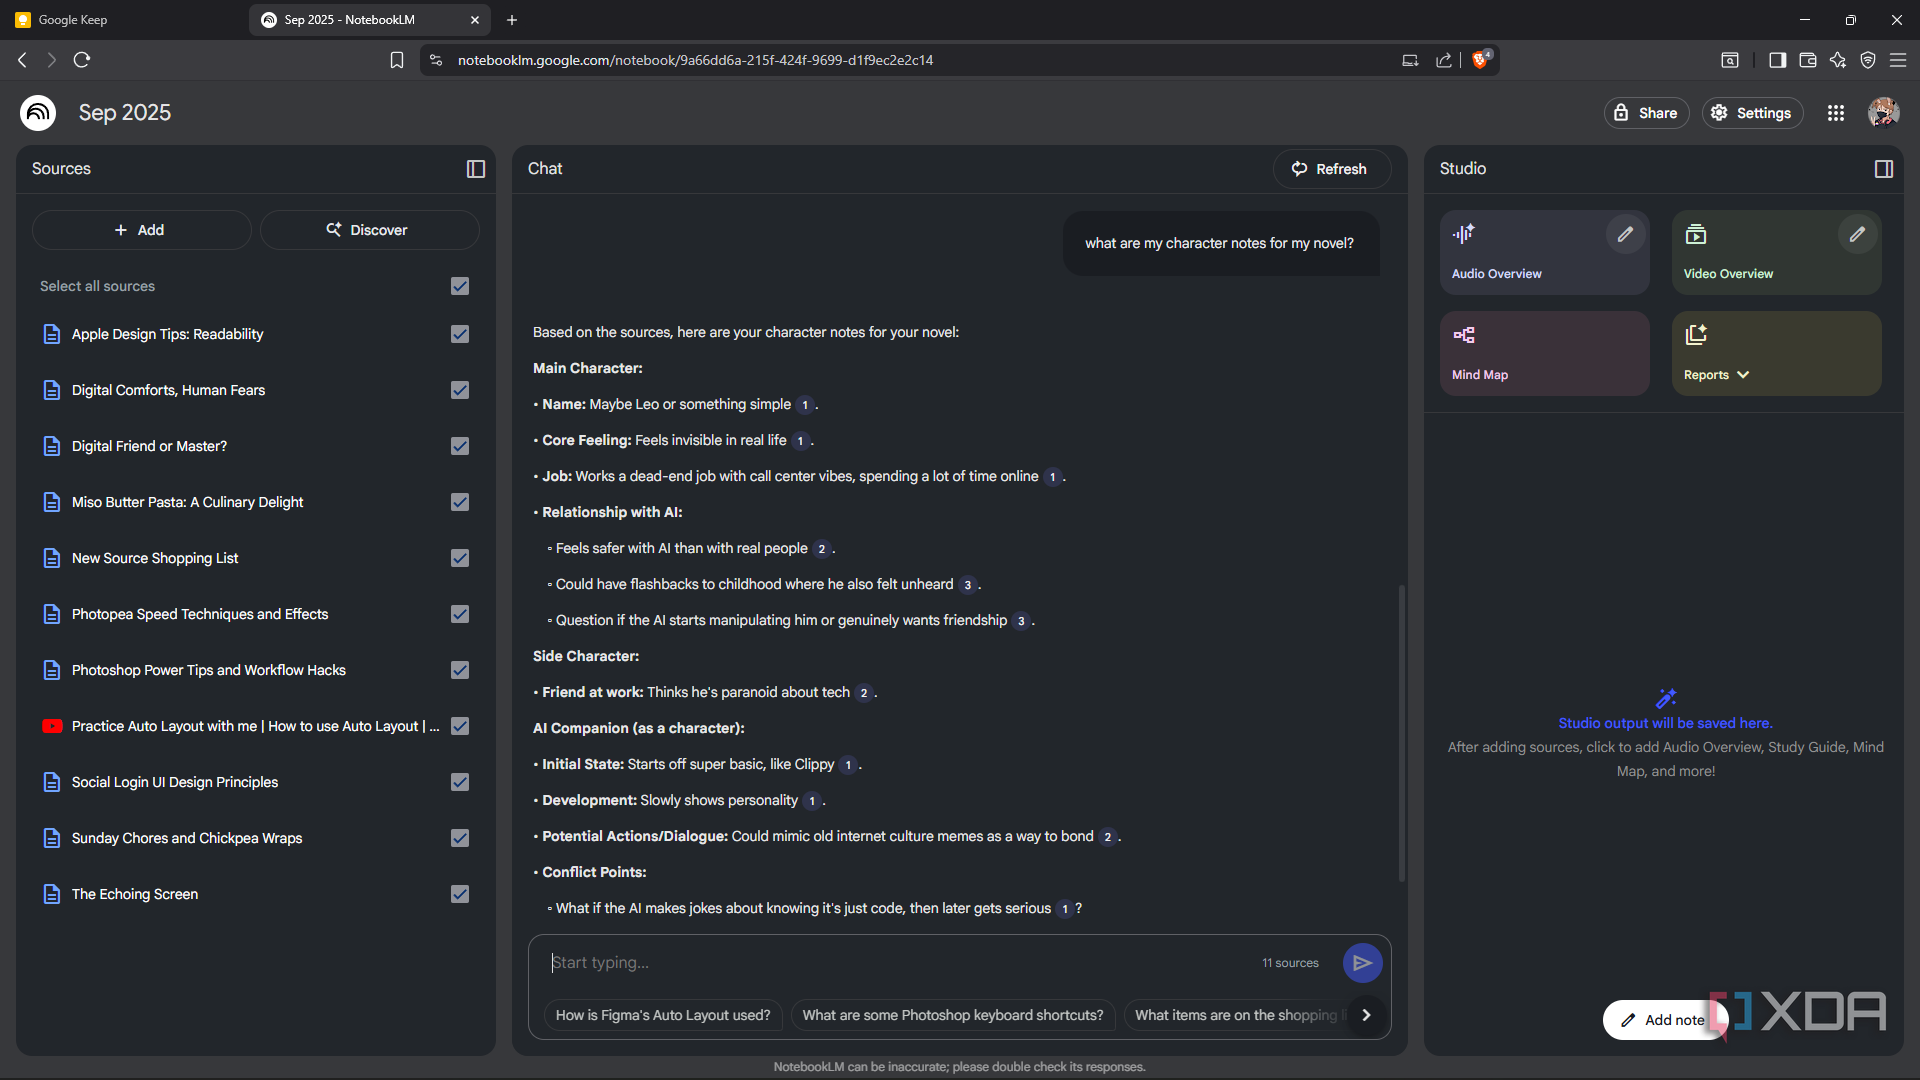Ask about Photoshop keyboard shortcuts suggestion
The width and height of the screenshot is (1920, 1080).
coord(952,1015)
